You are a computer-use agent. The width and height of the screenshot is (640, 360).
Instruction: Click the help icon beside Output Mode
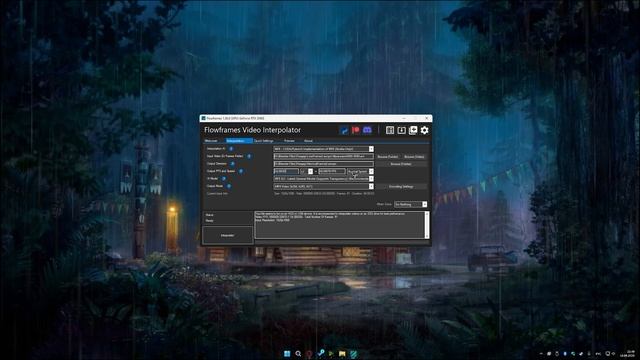(x=229, y=186)
